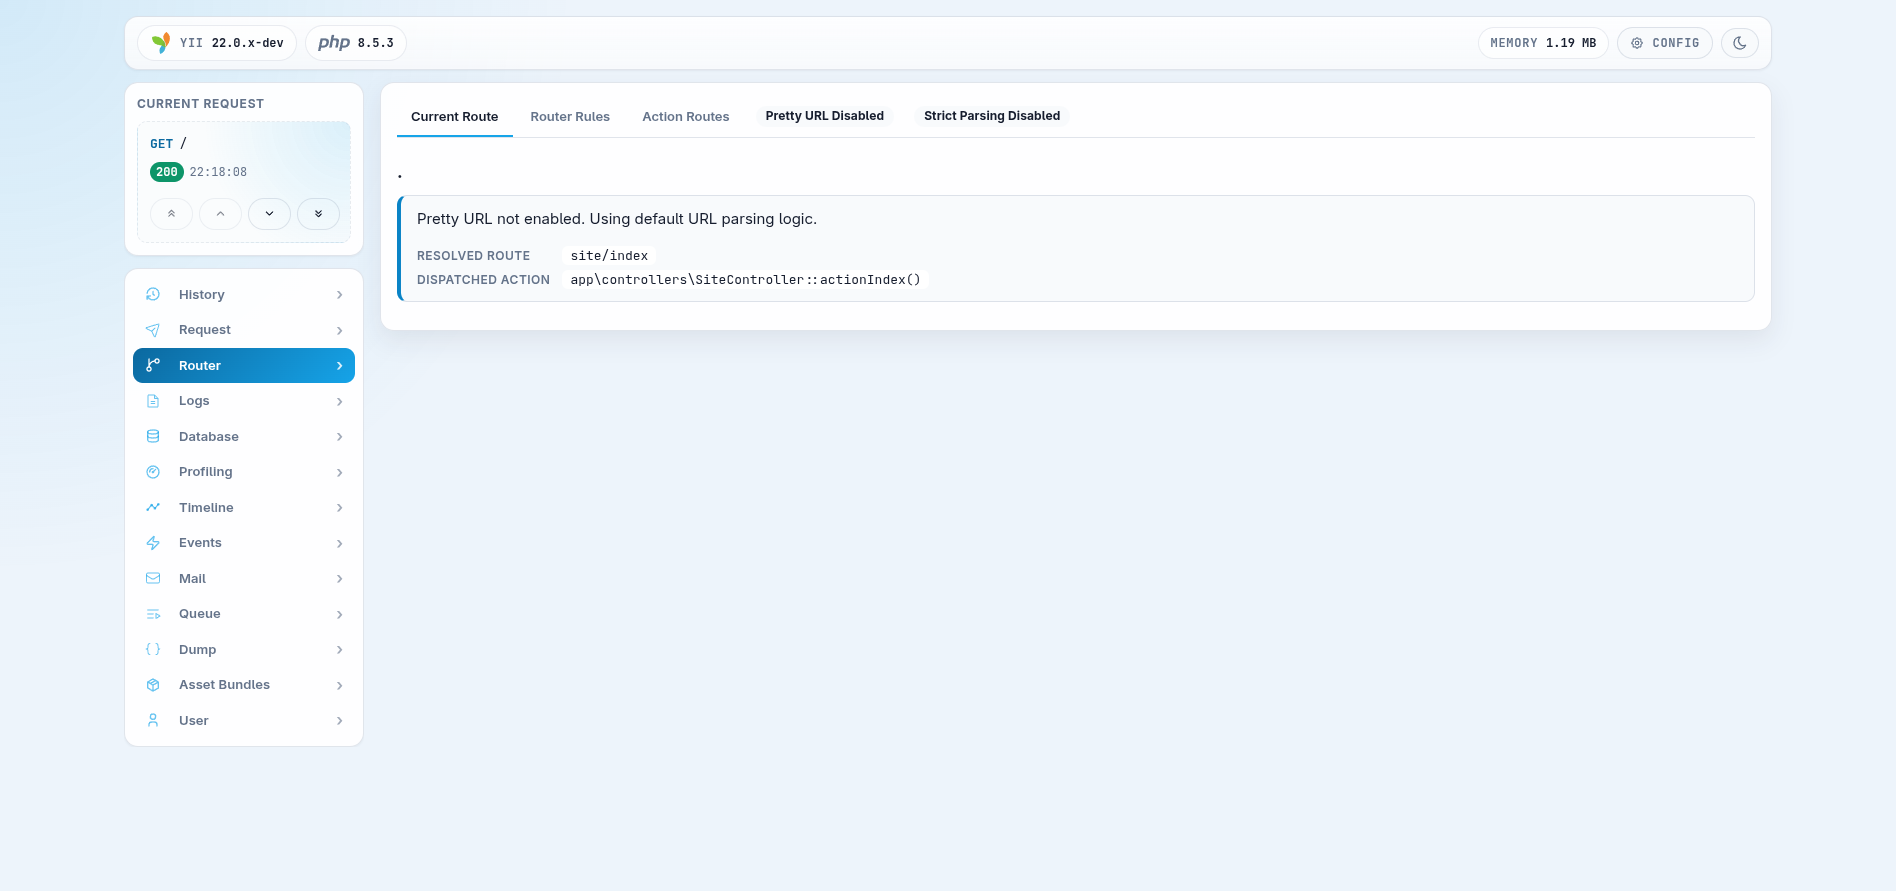
Task: Open the Database menu item
Action: point(244,437)
